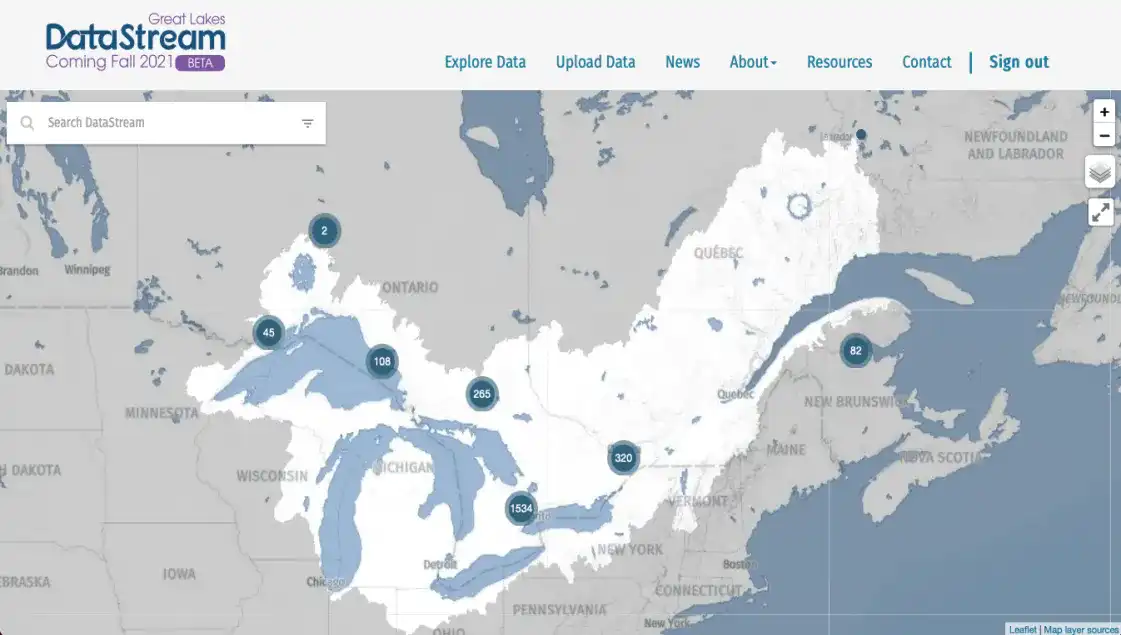Screen dimensions: 1121x635
Task: Select the cluster marker labeled 108
Action: point(382,361)
